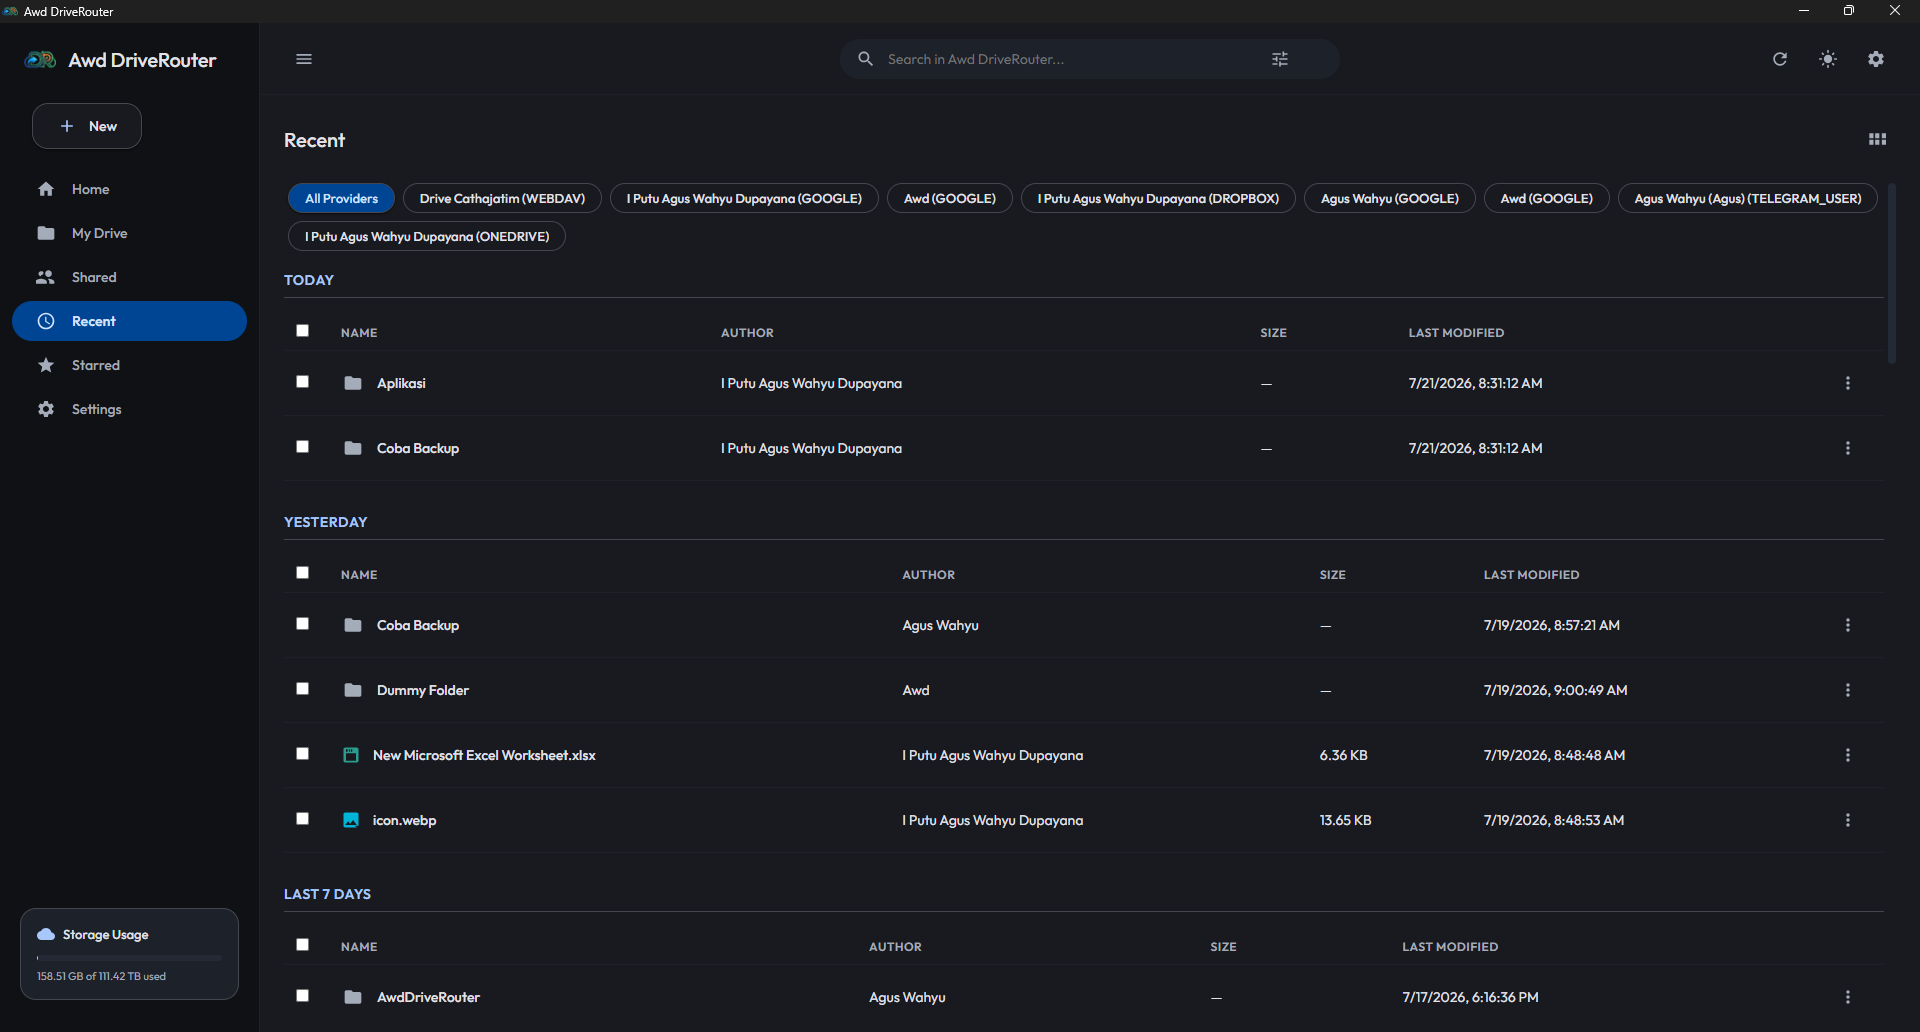The height and width of the screenshot is (1032, 1920).
Task: Open Shared section in sidebar
Action: pos(129,277)
